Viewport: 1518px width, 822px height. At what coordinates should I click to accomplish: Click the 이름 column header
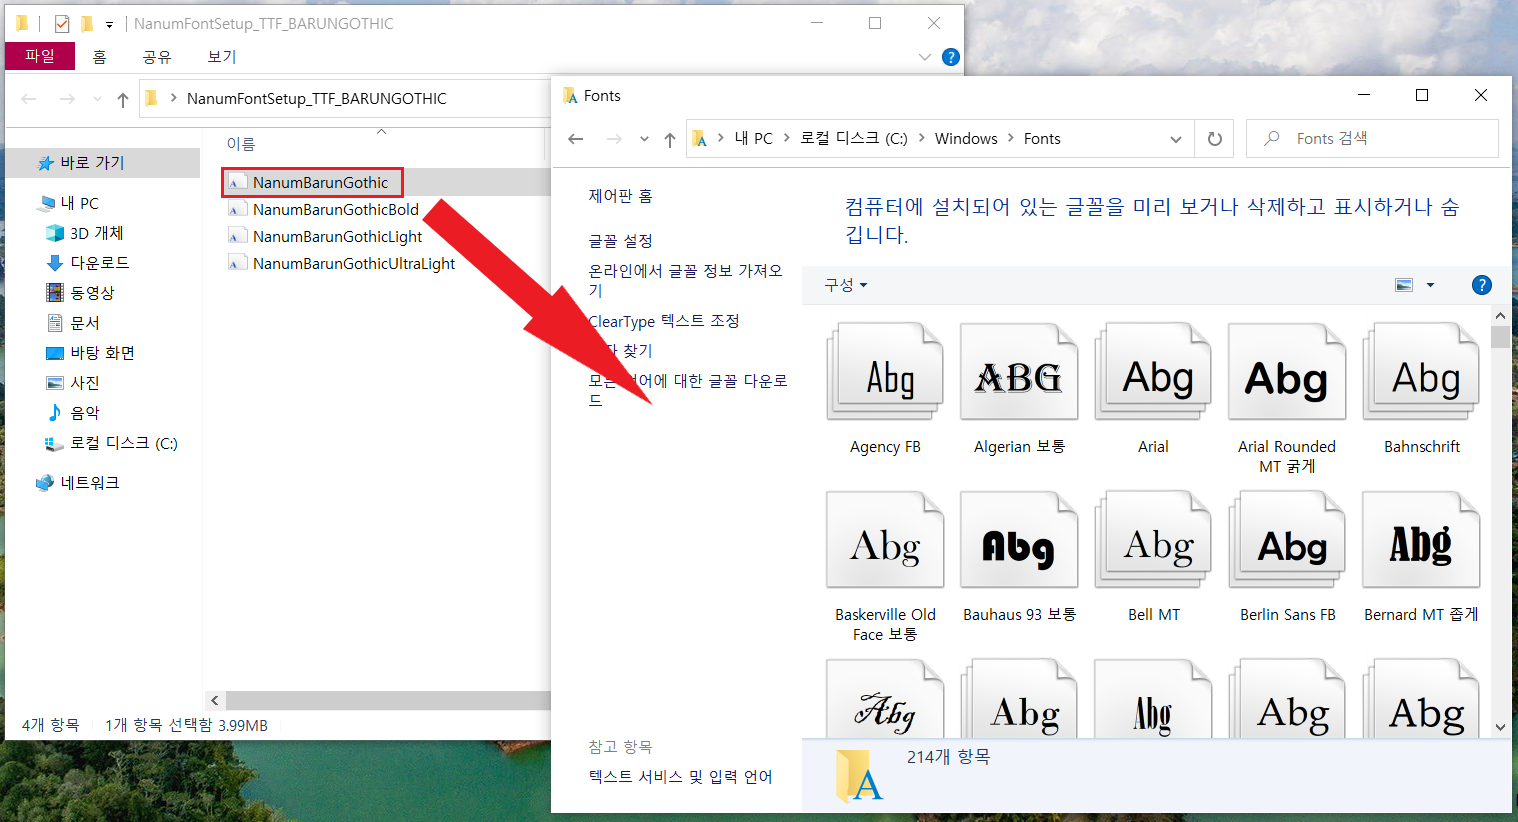click(241, 144)
